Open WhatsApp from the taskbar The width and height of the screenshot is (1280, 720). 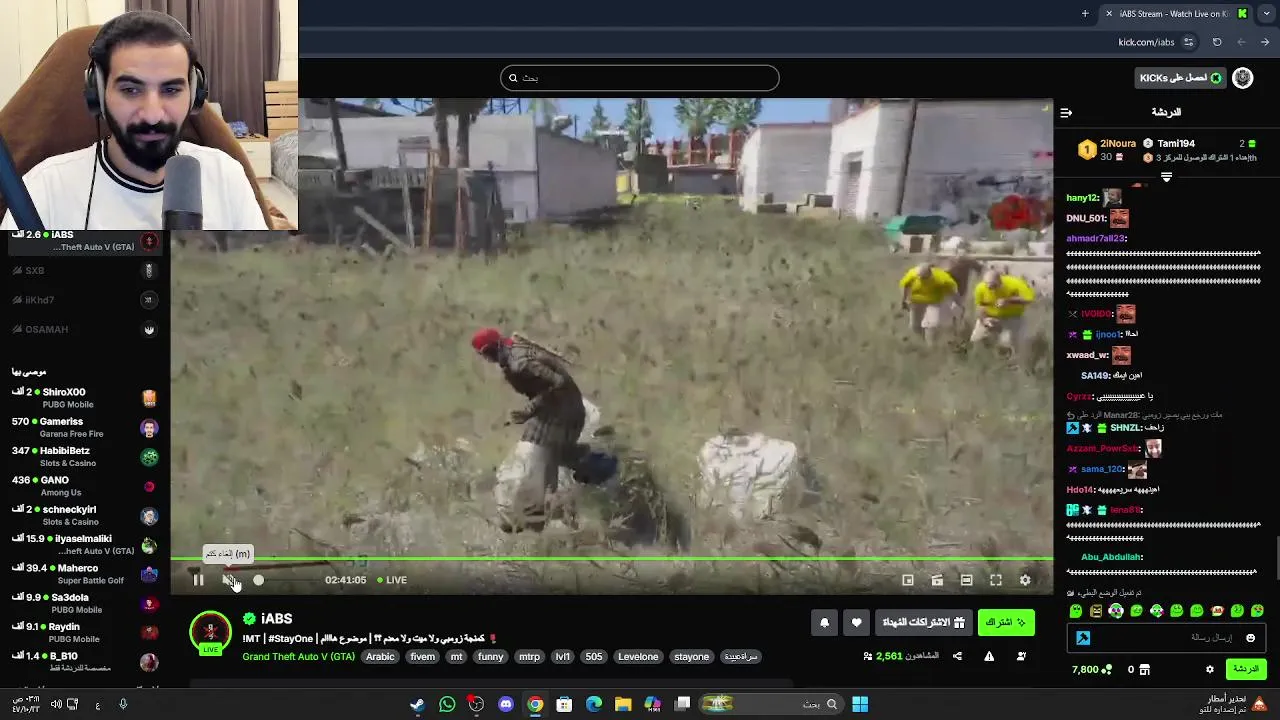447,704
